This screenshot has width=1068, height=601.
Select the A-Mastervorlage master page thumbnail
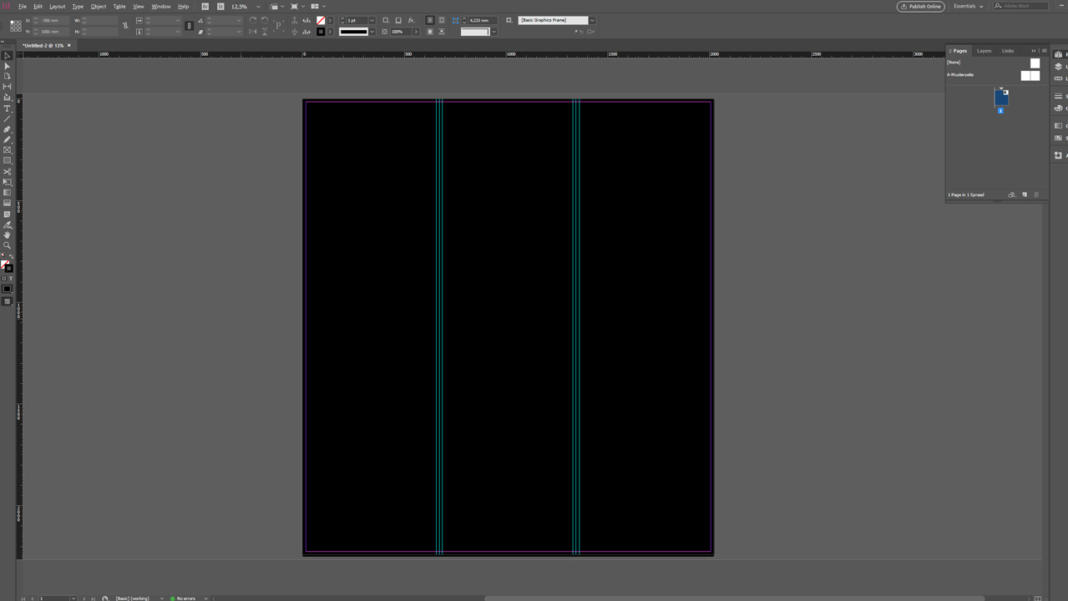click(1029, 75)
